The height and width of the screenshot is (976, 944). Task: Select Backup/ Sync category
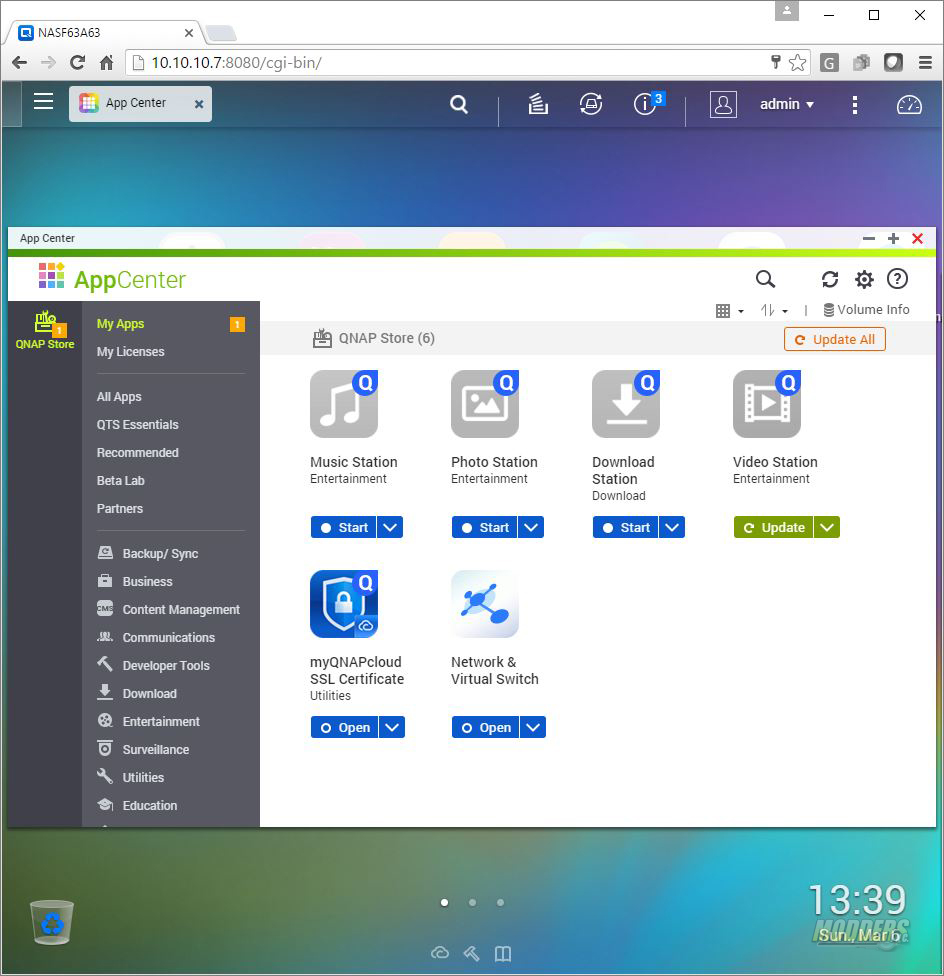(x=148, y=553)
